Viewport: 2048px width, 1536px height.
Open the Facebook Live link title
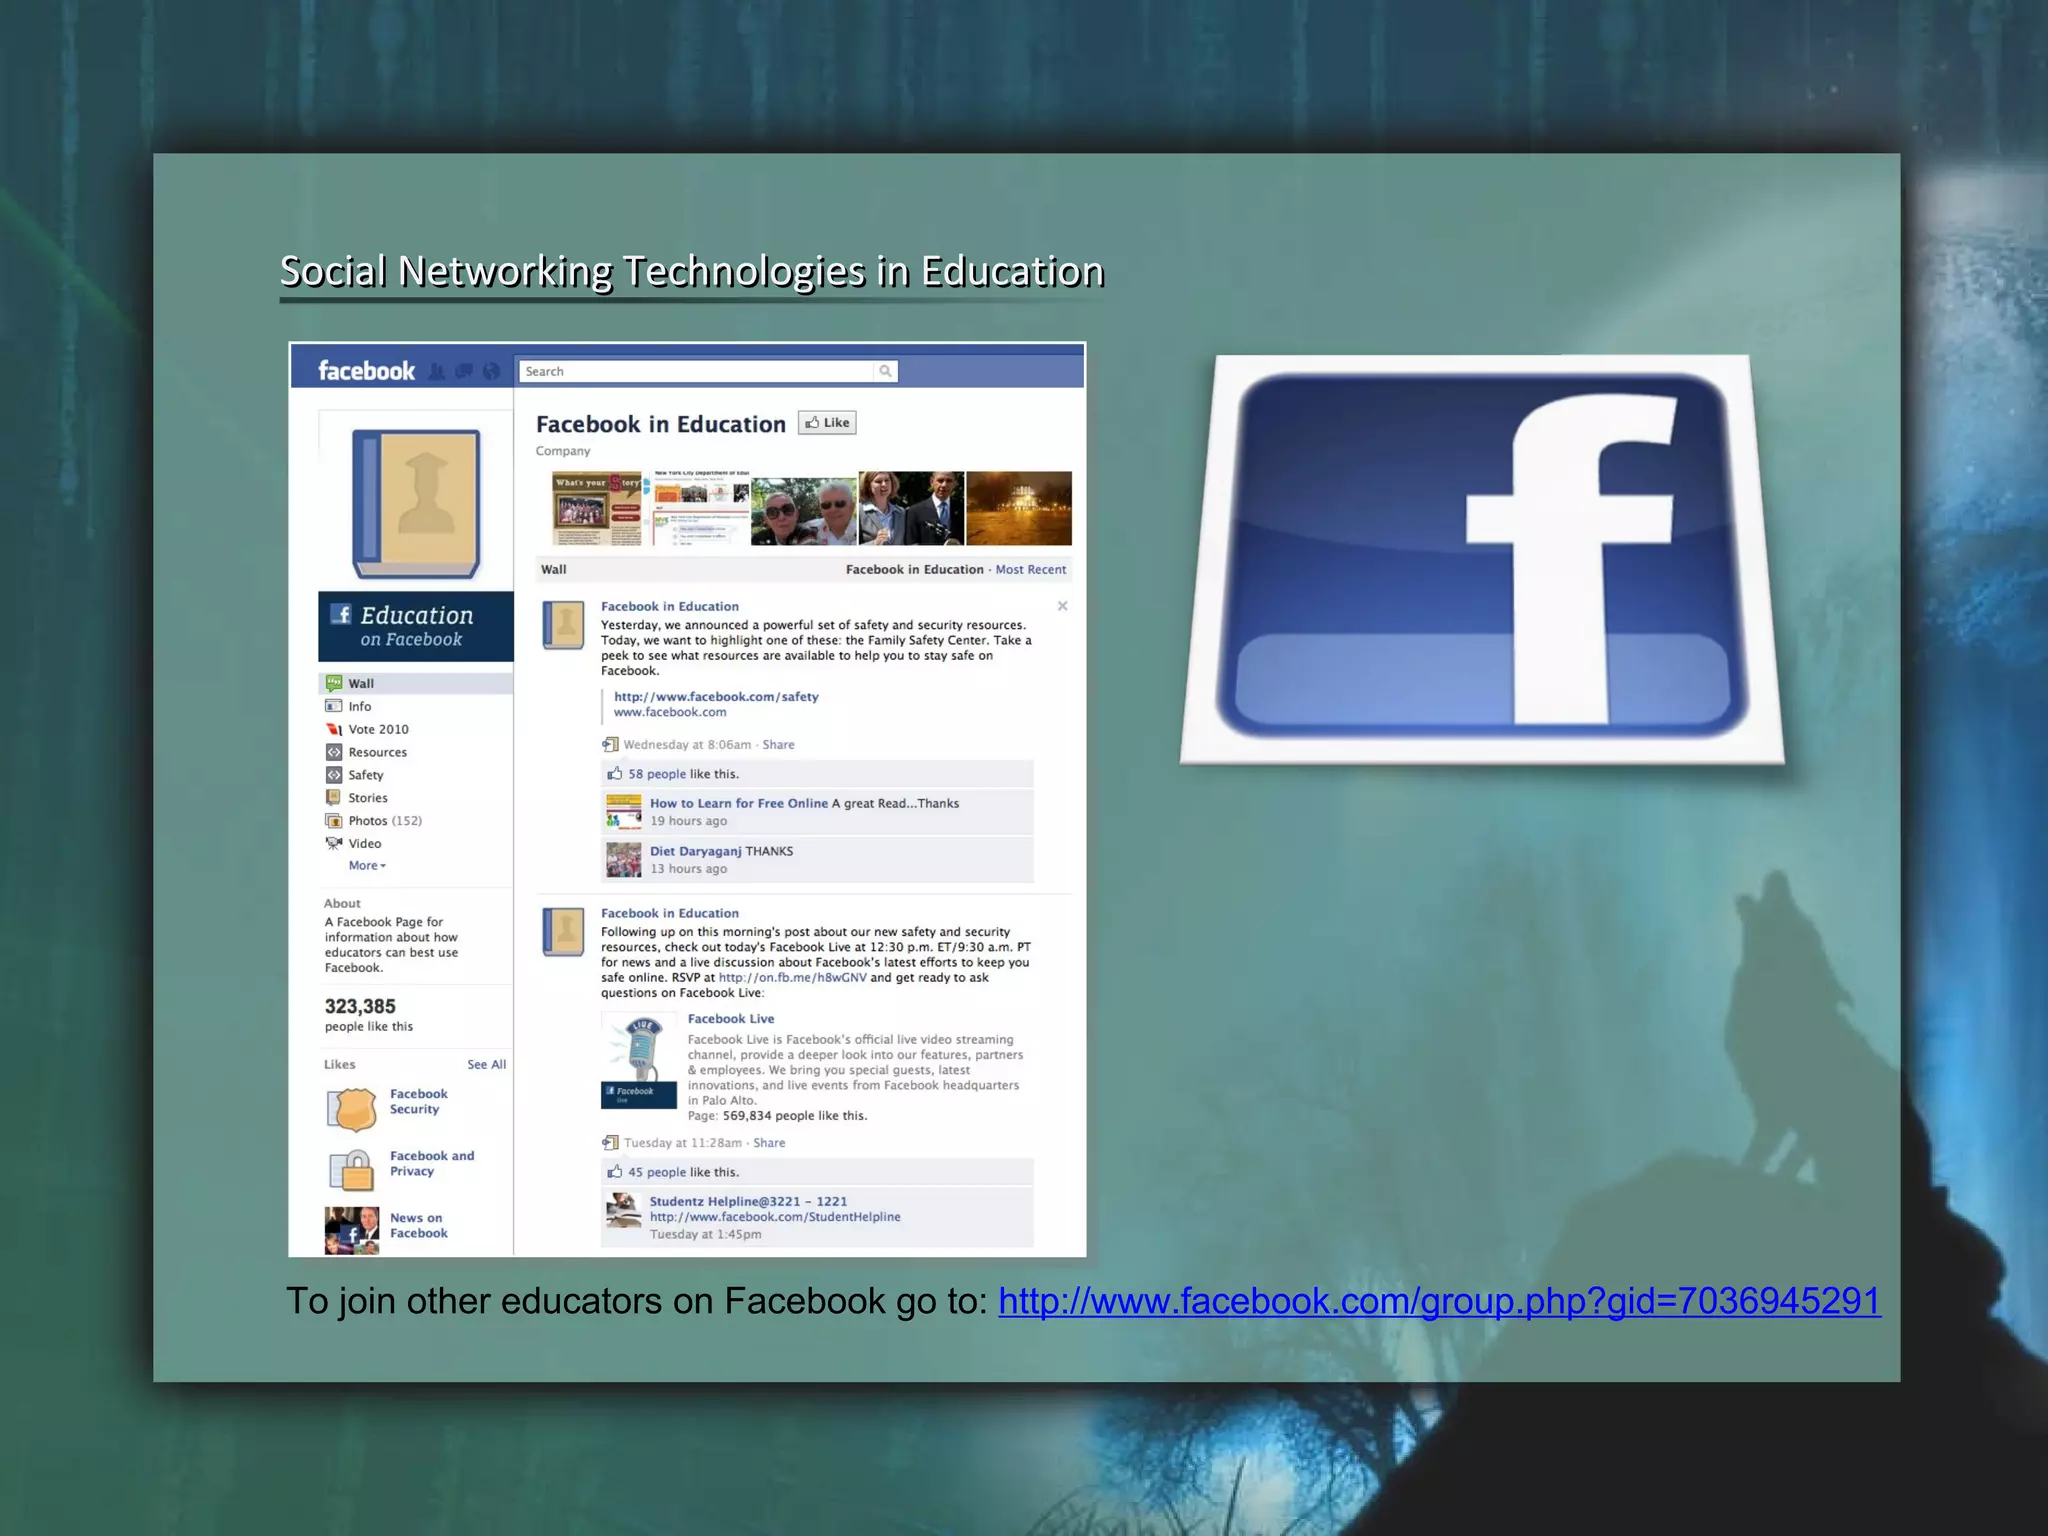coord(731,1019)
